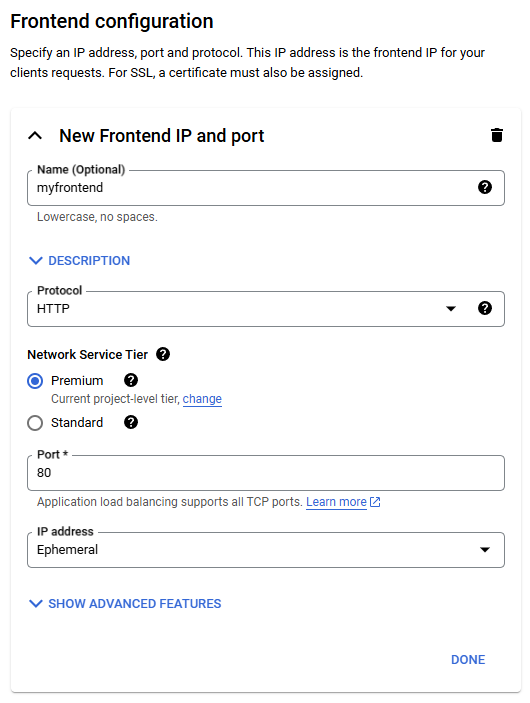This screenshot has height=703, width=530.
Task: Click the external-link icon after Learn more
Action: click(x=375, y=502)
